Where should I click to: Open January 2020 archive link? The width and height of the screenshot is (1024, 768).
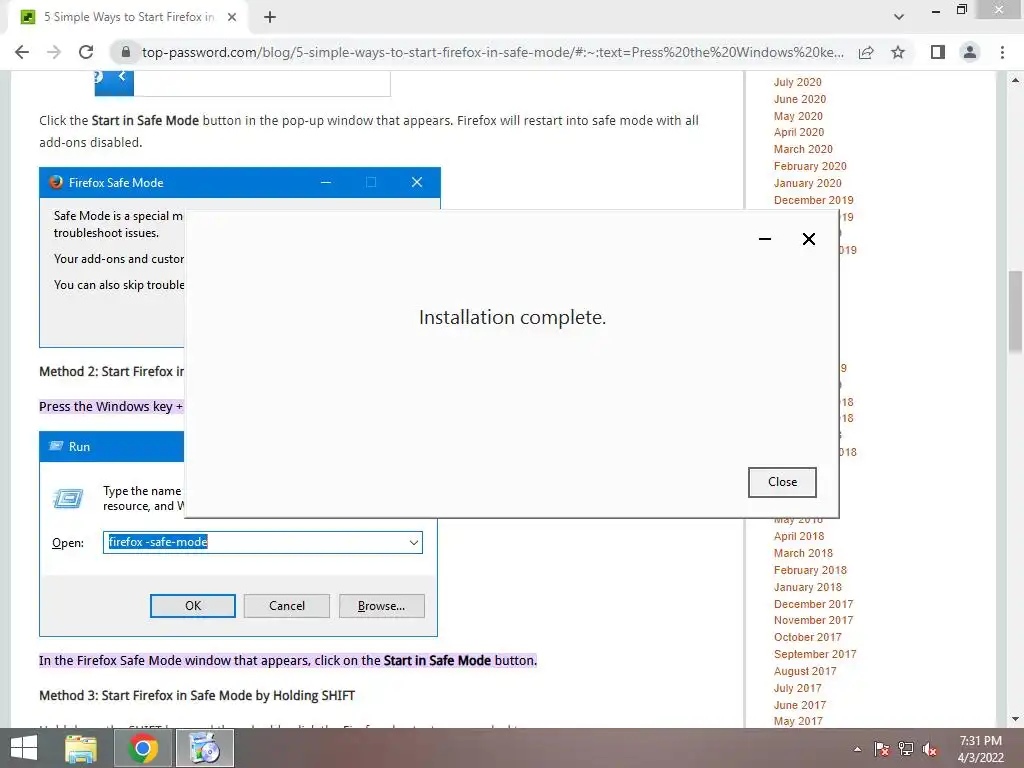point(808,183)
